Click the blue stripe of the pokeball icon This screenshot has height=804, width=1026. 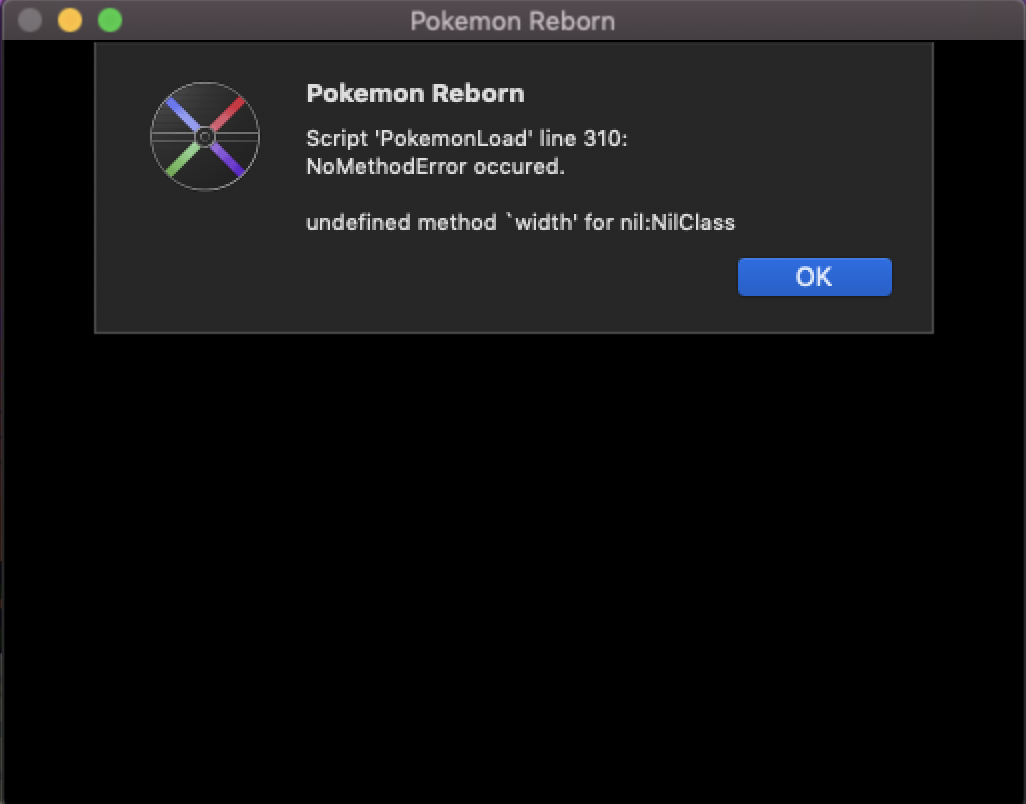click(183, 114)
